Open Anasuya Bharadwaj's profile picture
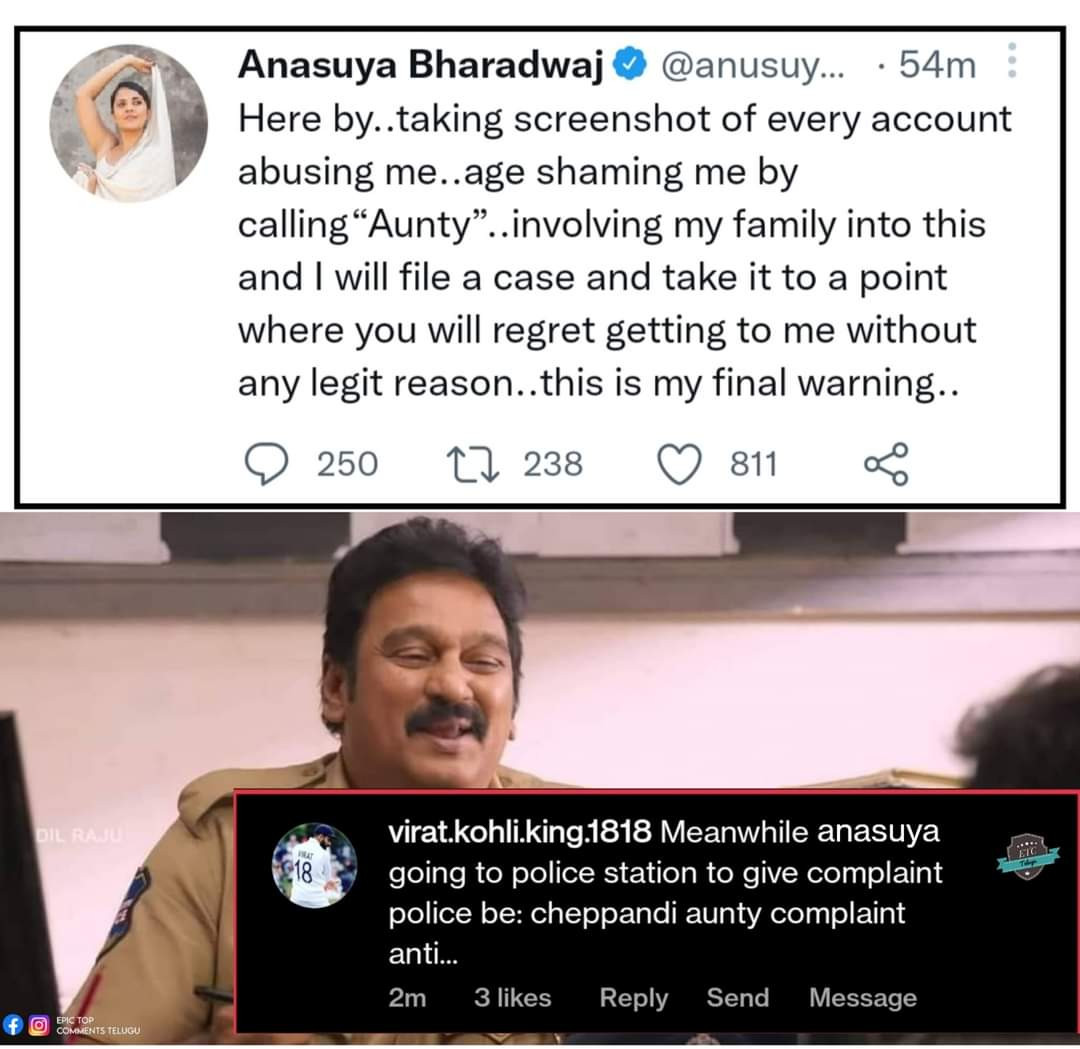Image resolution: width=1080 pixels, height=1049 pixels. (128, 123)
